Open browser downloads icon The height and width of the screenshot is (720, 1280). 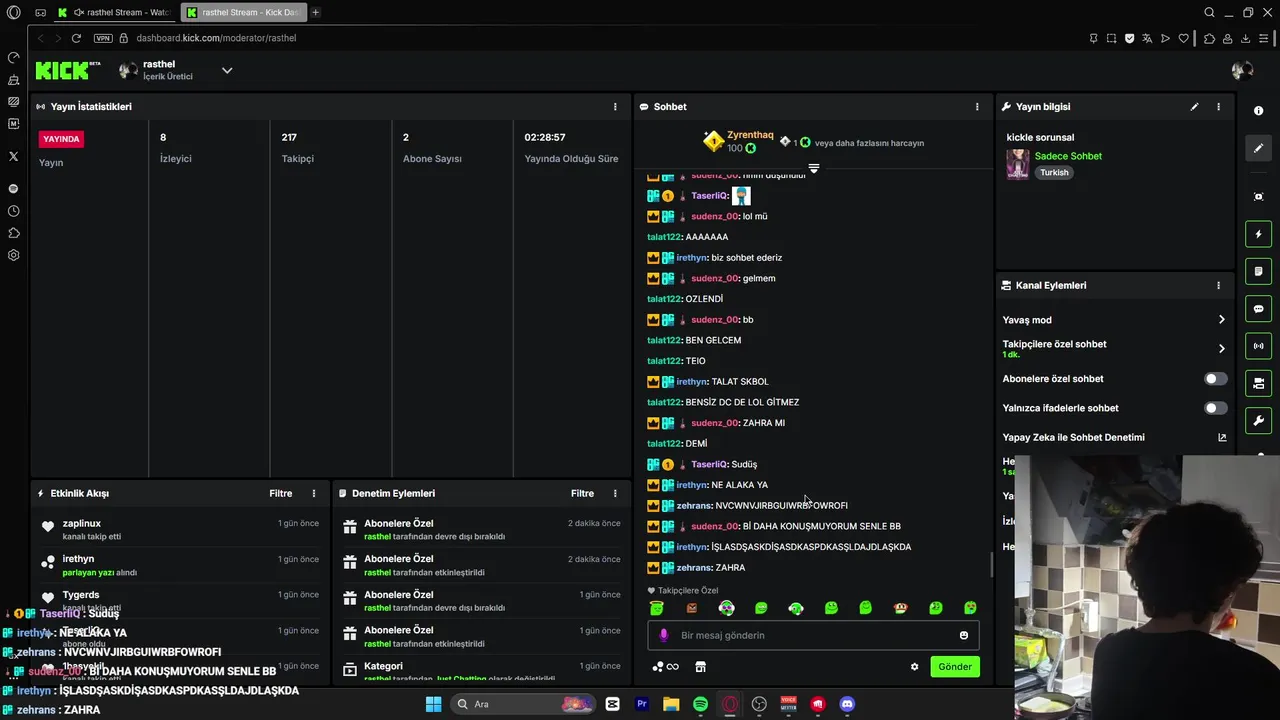click(1245, 38)
